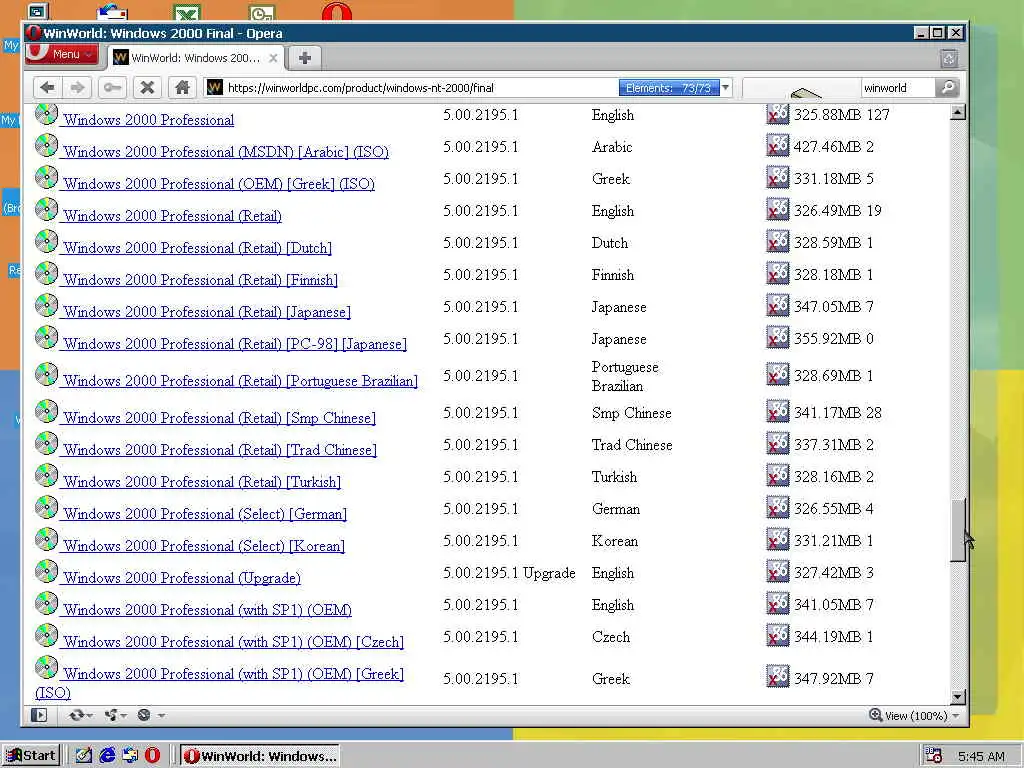Open the Opera Menu button
This screenshot has width=1024, height=768.
63,54
